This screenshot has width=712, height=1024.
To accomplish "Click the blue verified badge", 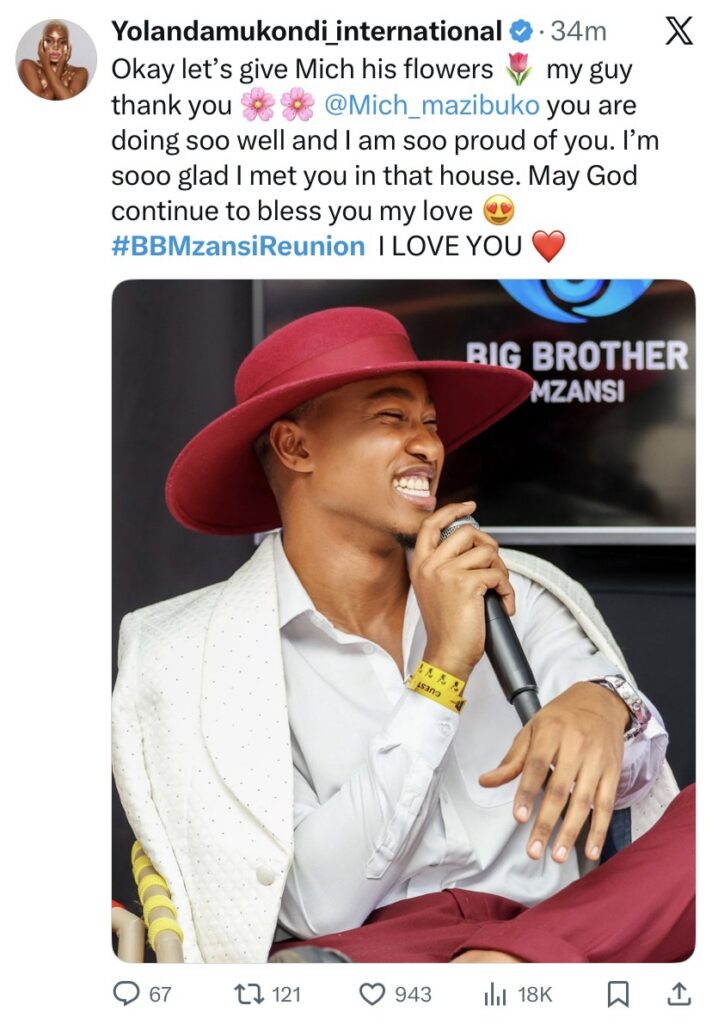I will [520, 32].
